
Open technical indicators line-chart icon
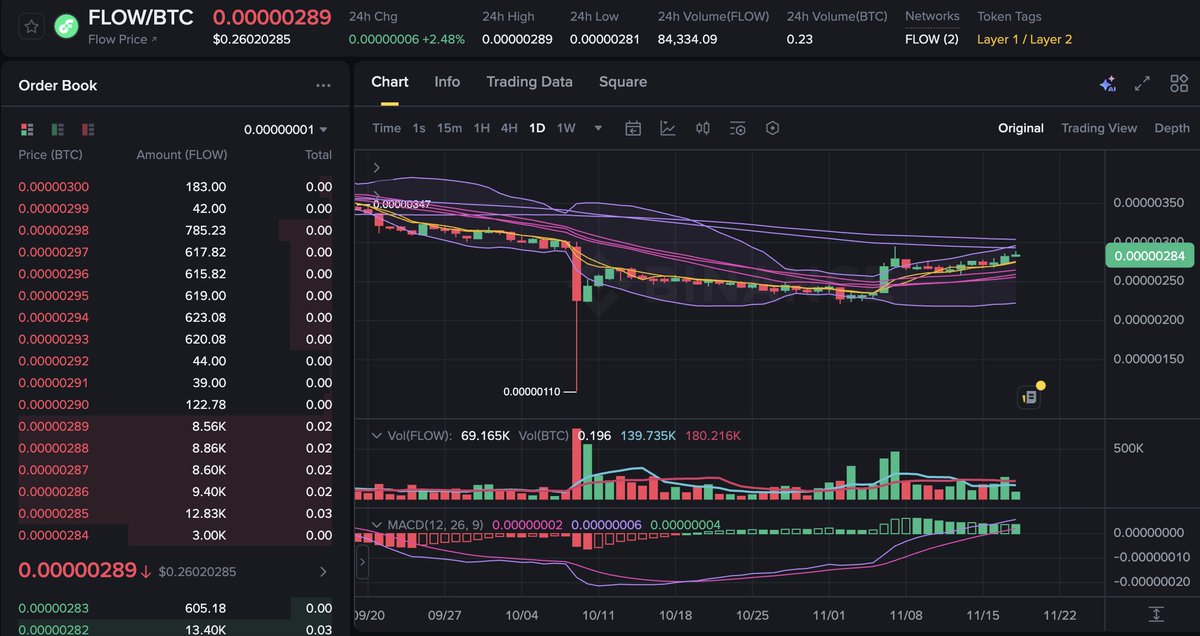tap(668, 128)
